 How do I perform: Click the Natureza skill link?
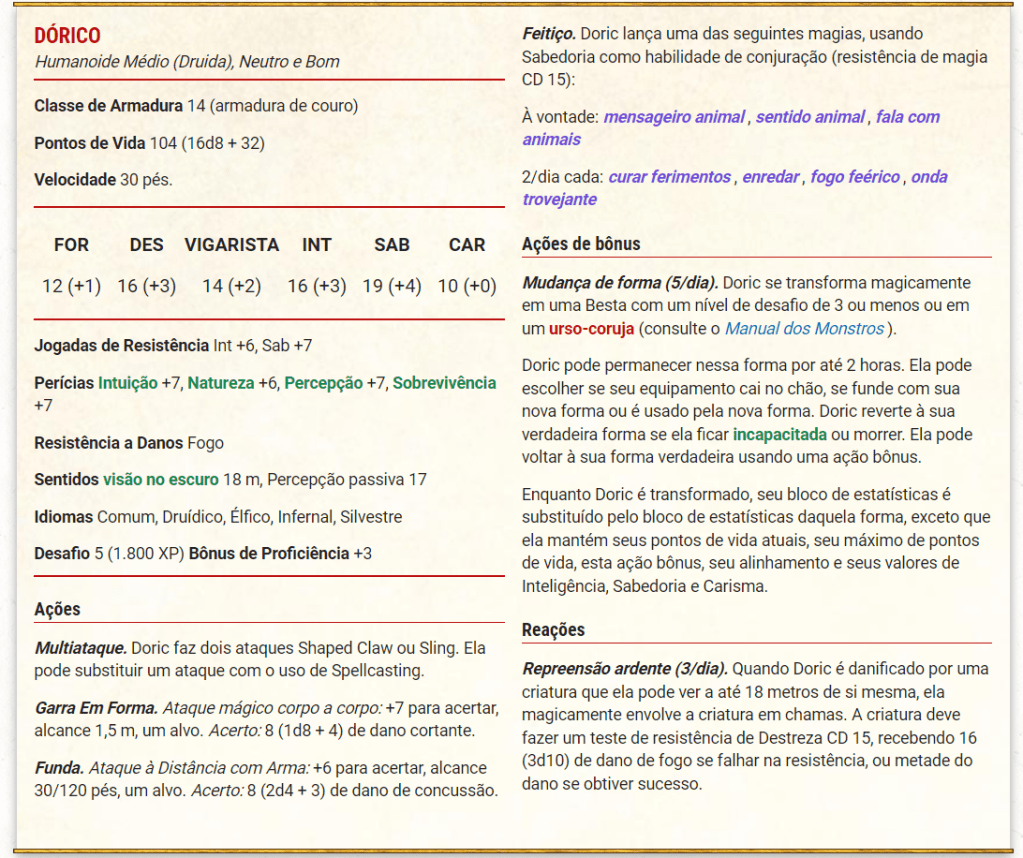(x=221, y=383)
